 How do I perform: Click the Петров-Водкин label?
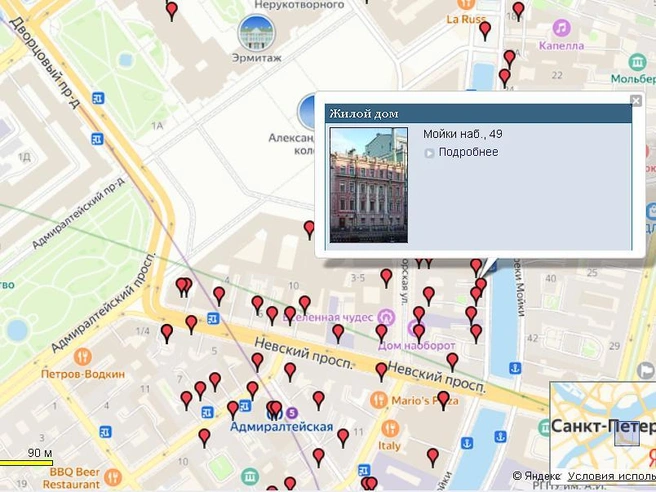(83, 374)
